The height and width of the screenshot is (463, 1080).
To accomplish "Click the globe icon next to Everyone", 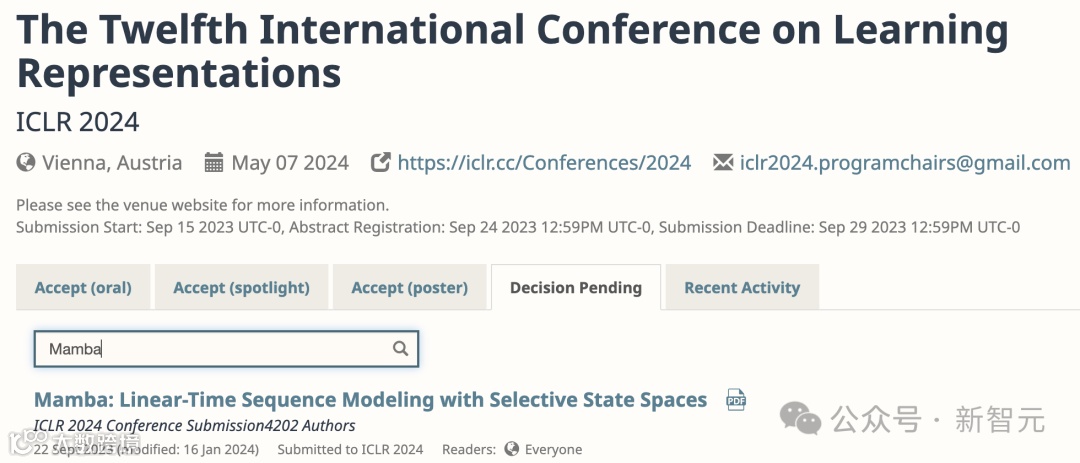I will point(512,449).
